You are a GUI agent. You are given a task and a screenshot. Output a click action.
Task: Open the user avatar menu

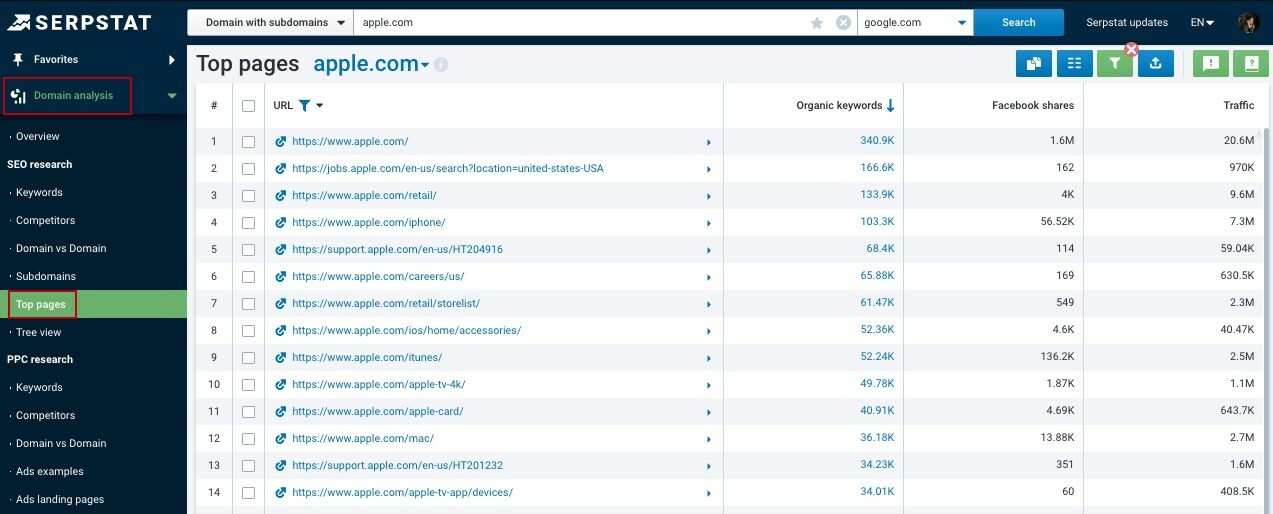coord(1247,22)
